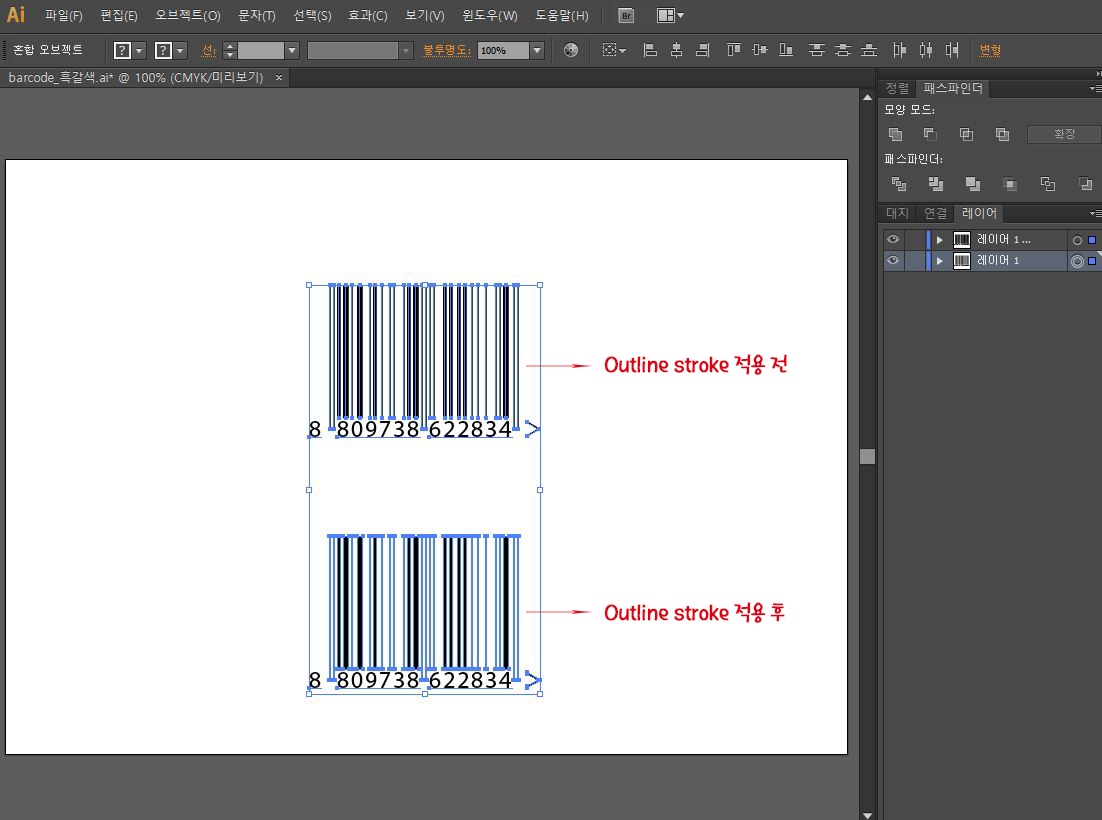Click the Unite shape mode icon
This screenshot has width=1102, height=820.
[895, 134]
